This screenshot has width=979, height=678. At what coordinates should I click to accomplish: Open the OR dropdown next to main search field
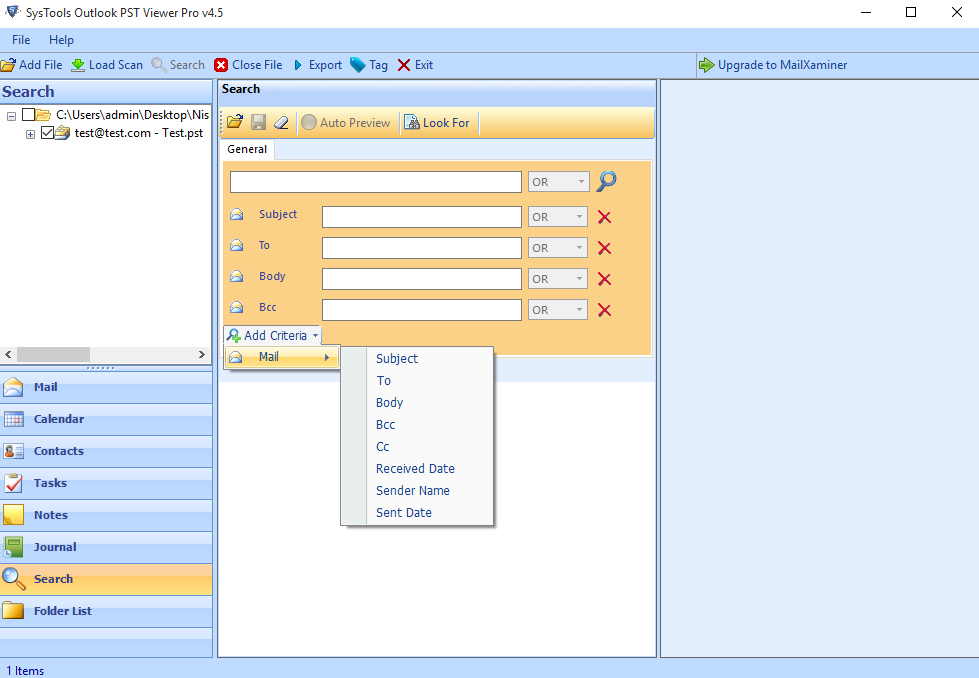tap(558, 182)
